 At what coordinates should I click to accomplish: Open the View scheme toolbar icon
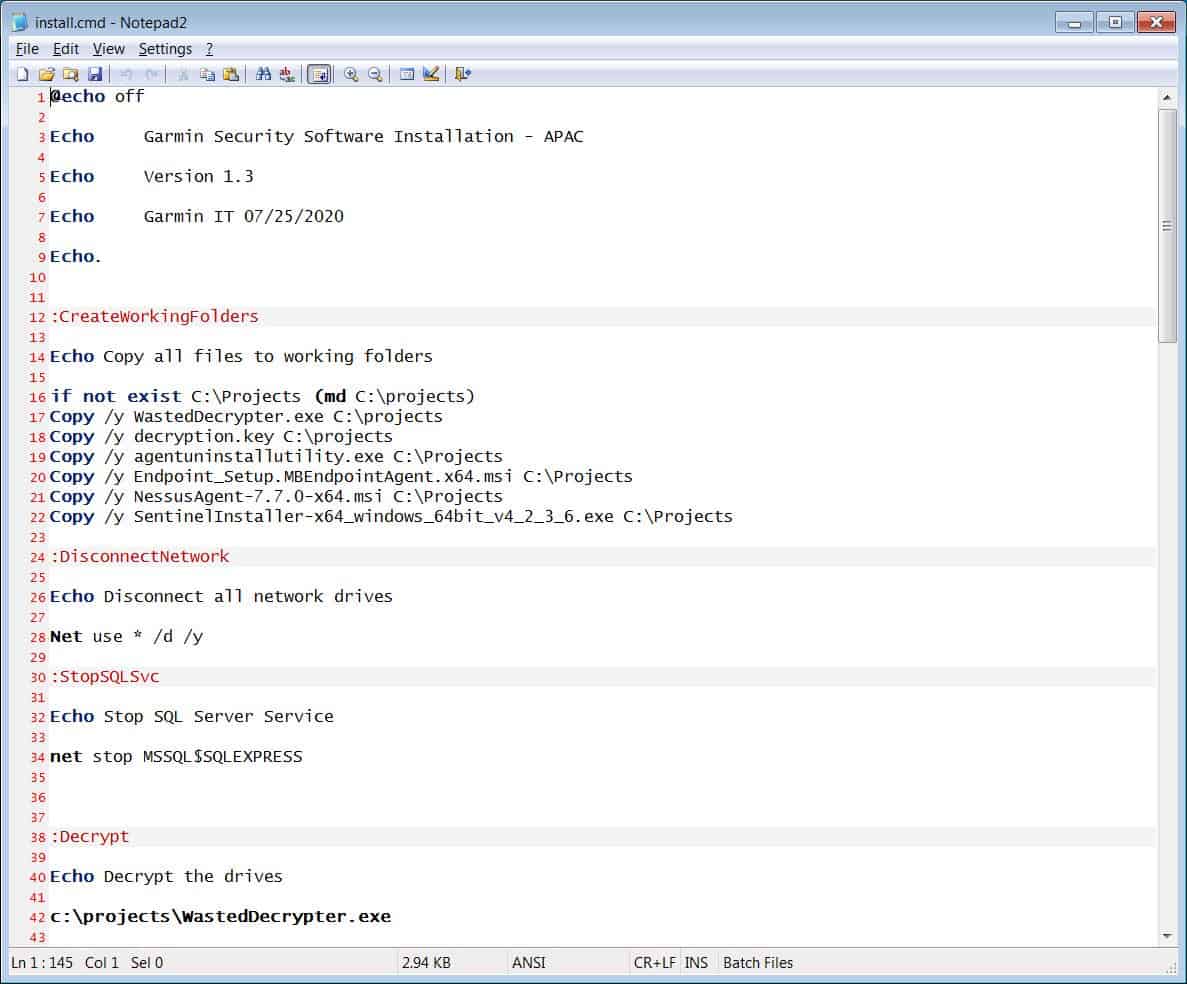pyautogui.click(x=407, y=74)
